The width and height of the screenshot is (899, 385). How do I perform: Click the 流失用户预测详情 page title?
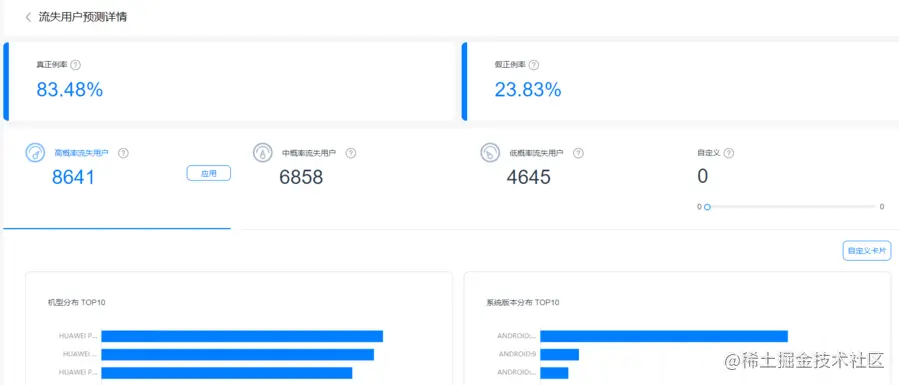[x=83, y=17]
